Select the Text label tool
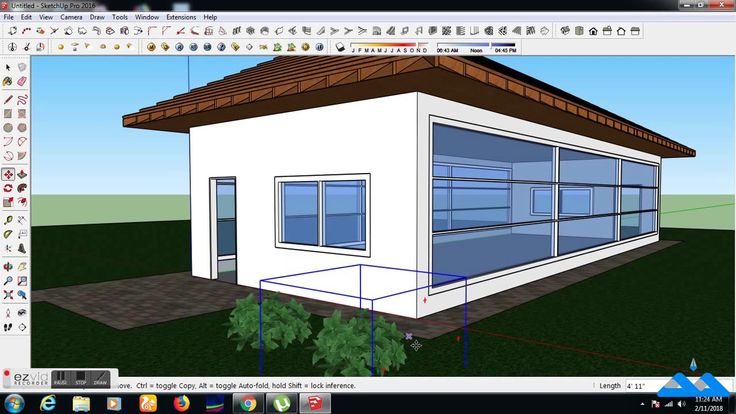Viewport: 736px width, 414px height. pyautogui.click(x=22, y=234)
